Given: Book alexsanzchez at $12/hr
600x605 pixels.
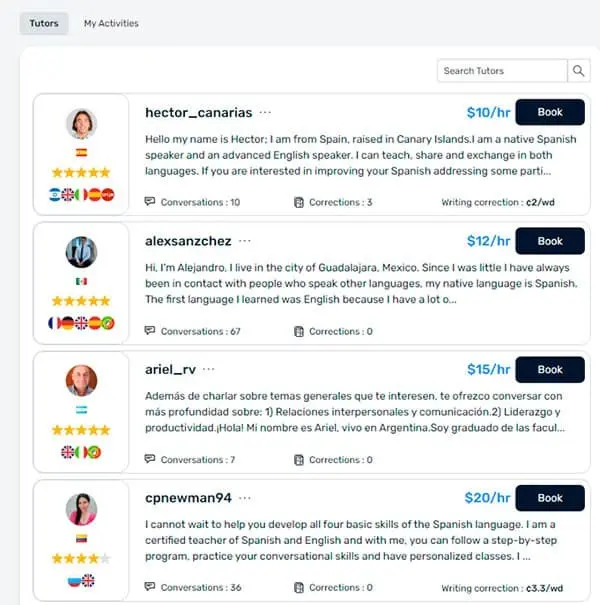Looking at the screenshot, I should [550, 241].
